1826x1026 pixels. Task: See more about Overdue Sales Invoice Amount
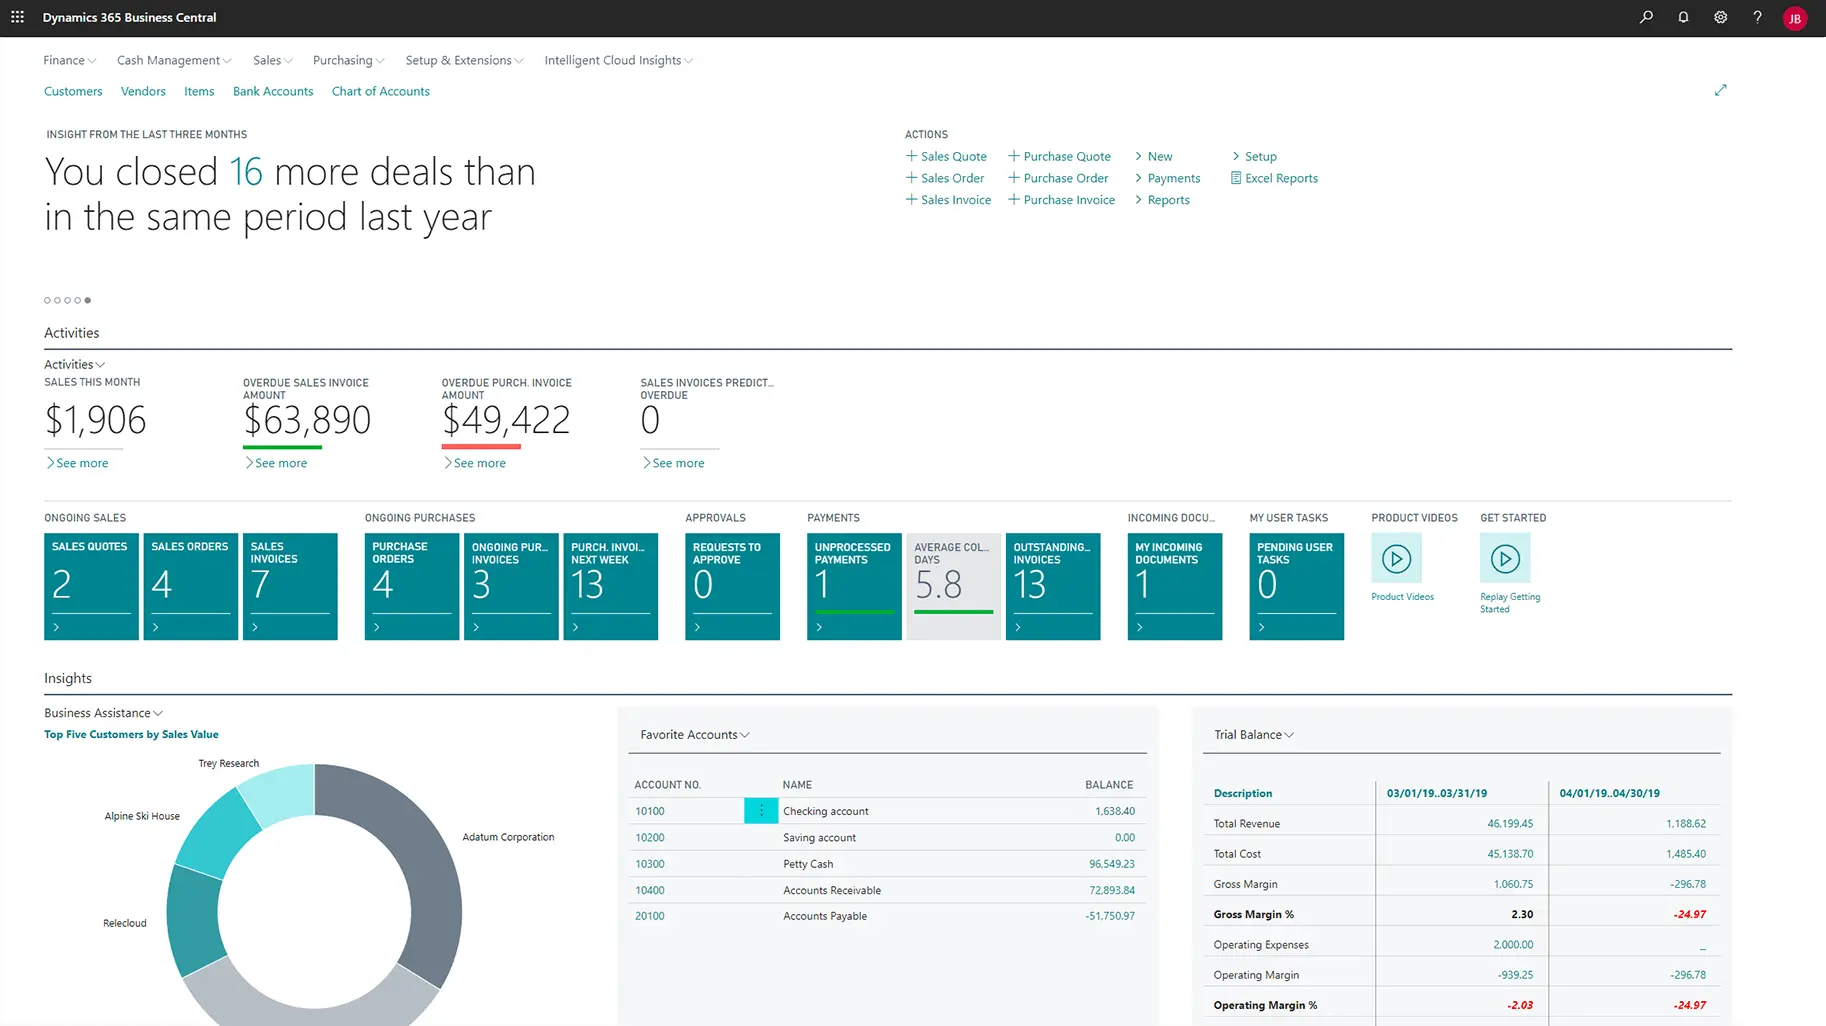[x=277, y=462]
